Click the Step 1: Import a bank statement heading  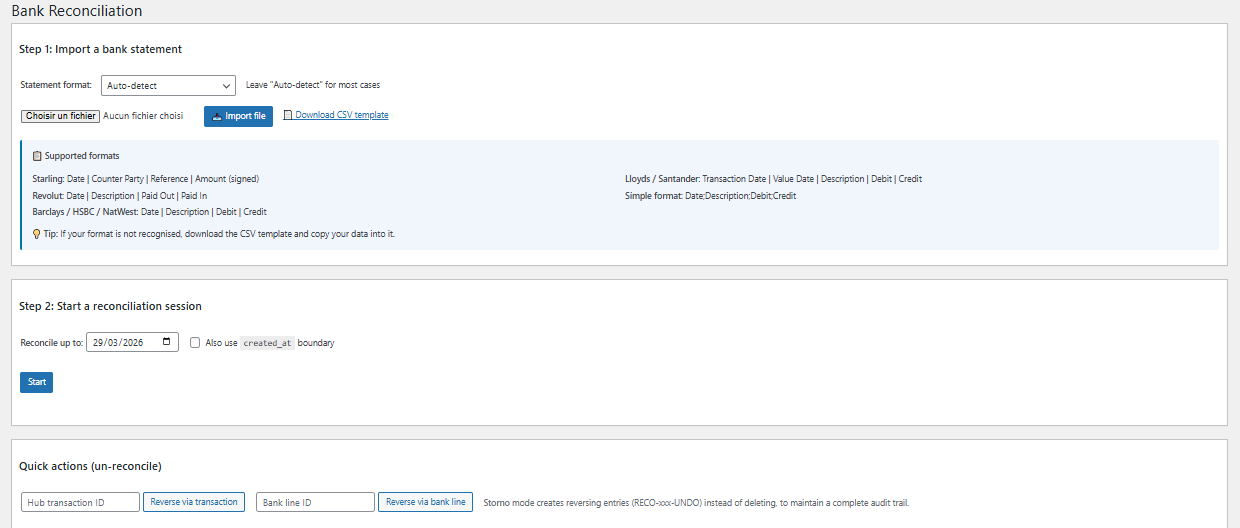coord(100,49)
